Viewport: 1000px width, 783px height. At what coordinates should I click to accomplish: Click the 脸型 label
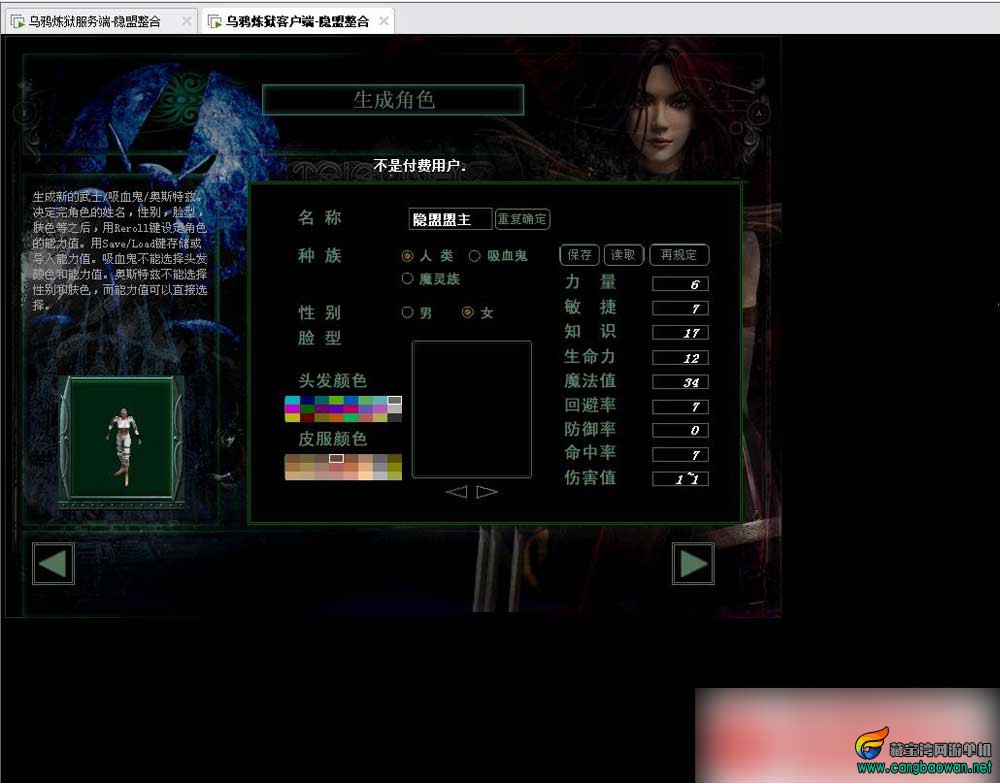[x=320, y=337]
